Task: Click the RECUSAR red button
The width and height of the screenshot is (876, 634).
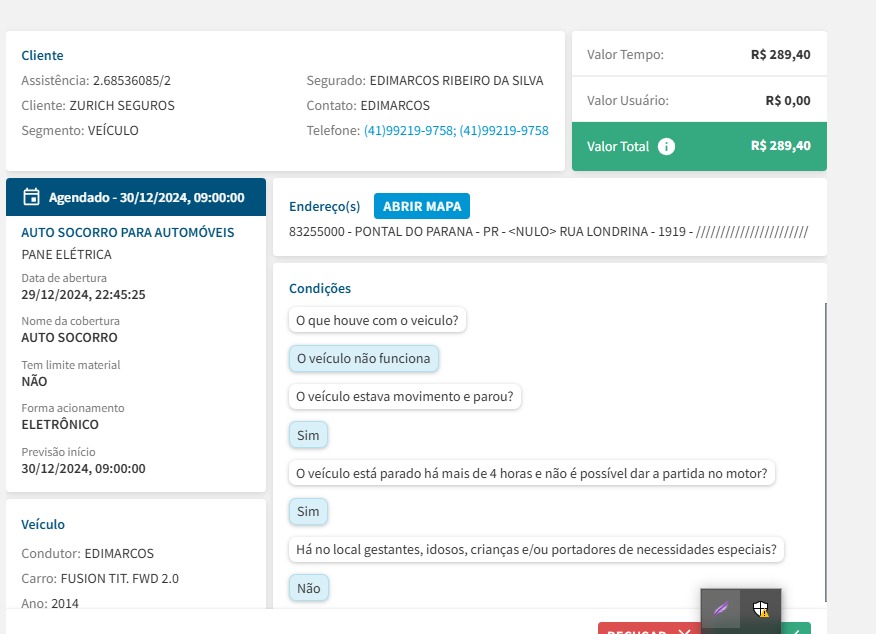Action: pos(636,629)
